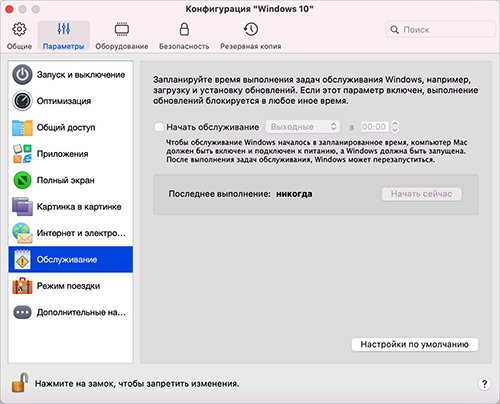Click the Дополнительные на... ellipsis icon
Viewport: 500px width, 404px height.
22,312
